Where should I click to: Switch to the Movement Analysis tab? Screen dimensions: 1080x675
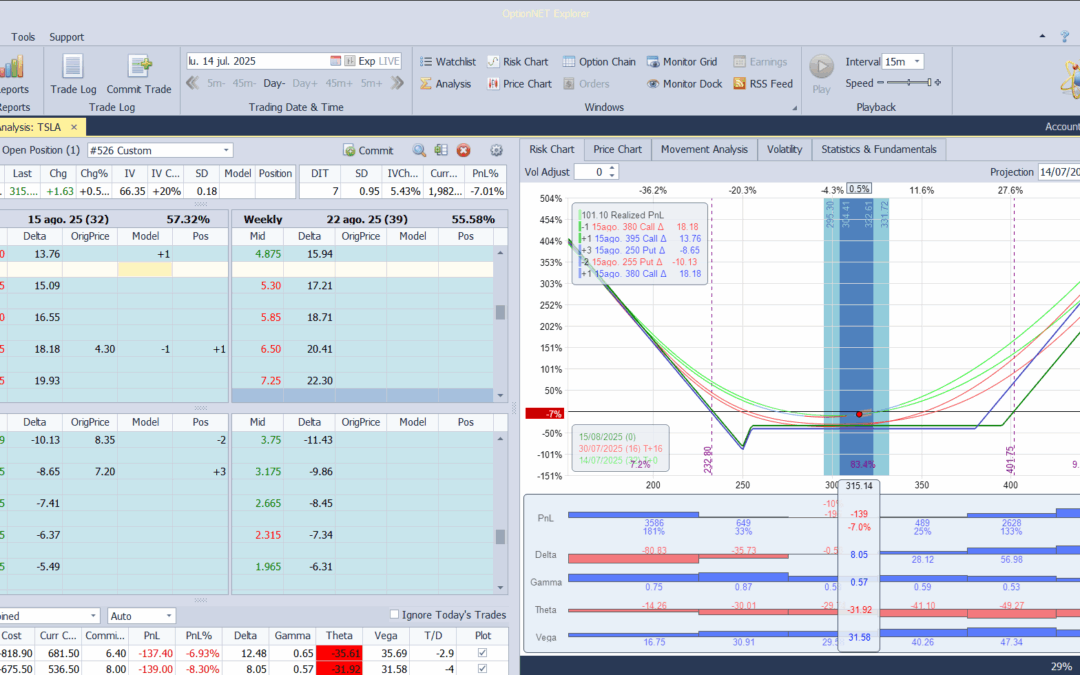click(704, 149)
